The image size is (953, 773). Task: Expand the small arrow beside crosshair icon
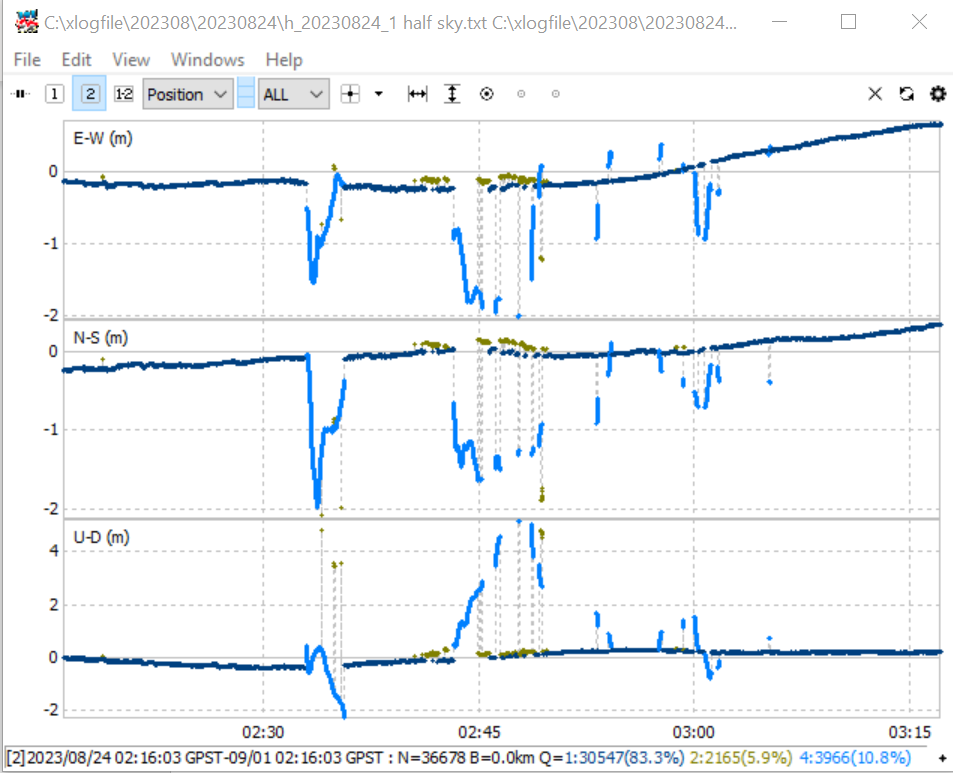[379, 94]
